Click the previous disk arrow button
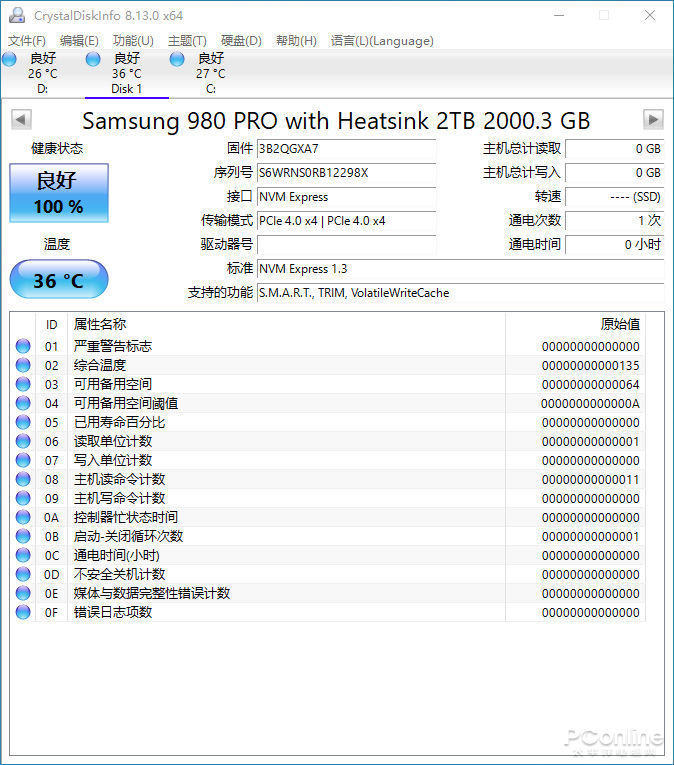This screenshot has height=765, width=674. point(21,120)
